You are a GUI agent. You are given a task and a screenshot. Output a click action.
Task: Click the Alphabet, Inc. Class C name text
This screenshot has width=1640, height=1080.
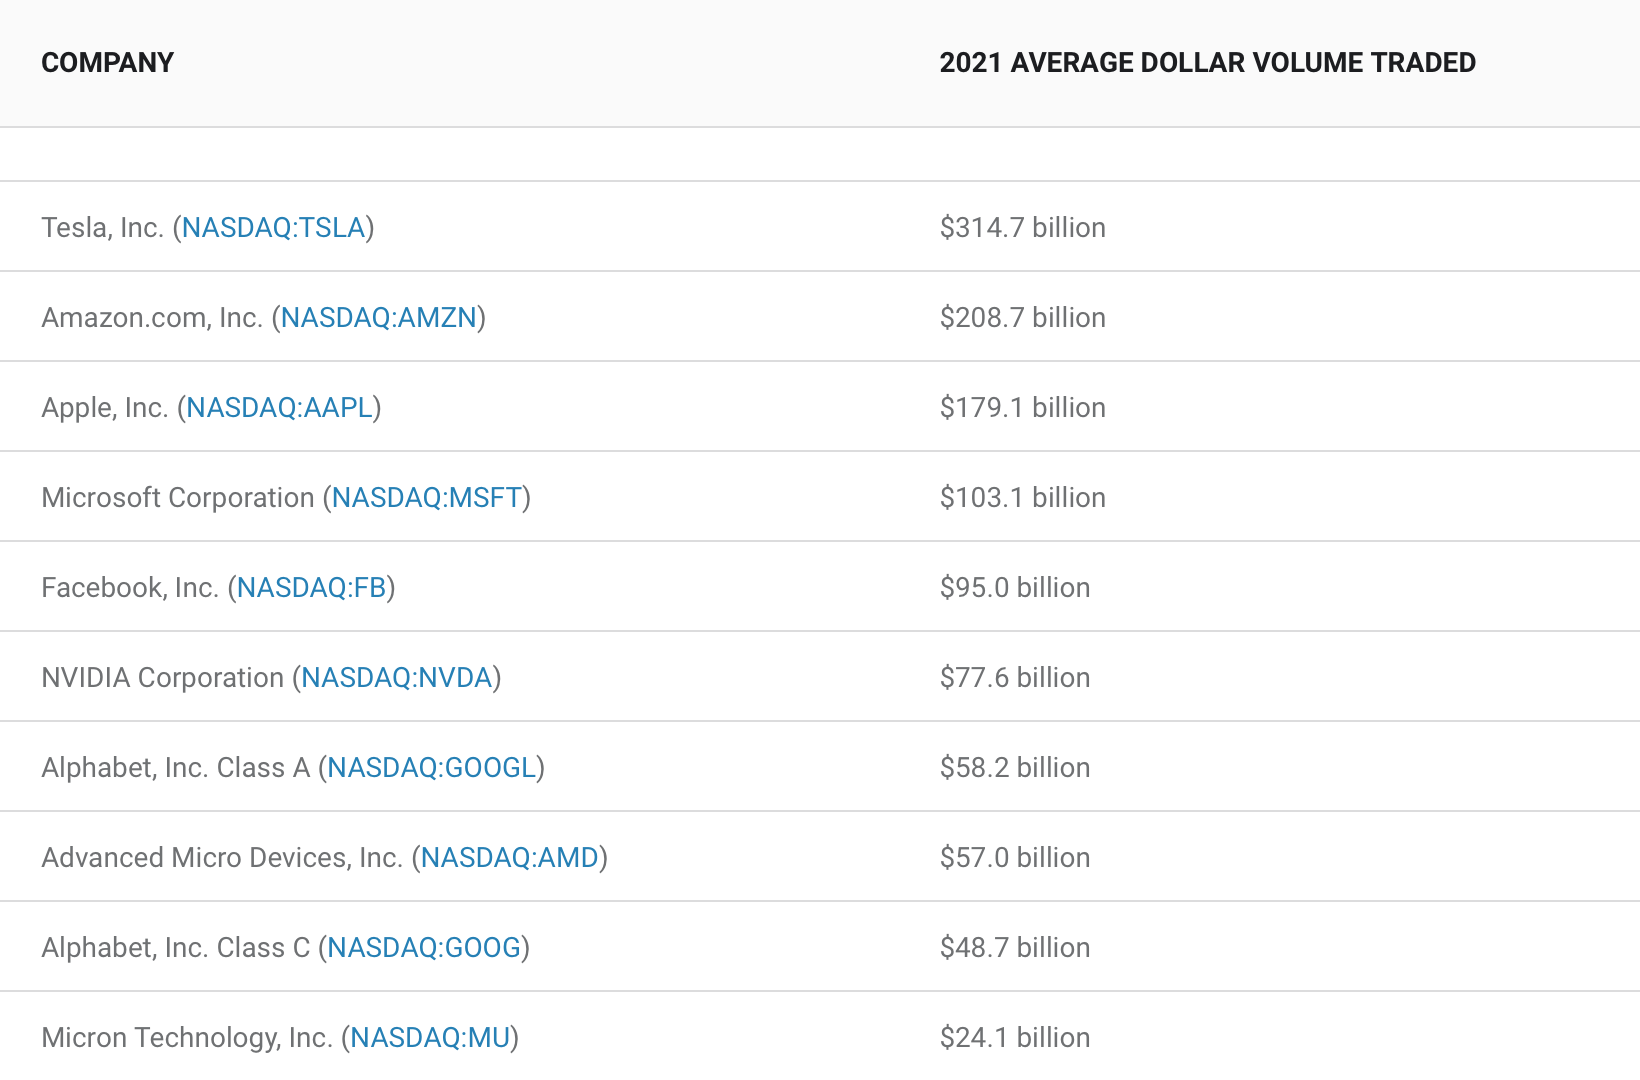pos(176,948)
